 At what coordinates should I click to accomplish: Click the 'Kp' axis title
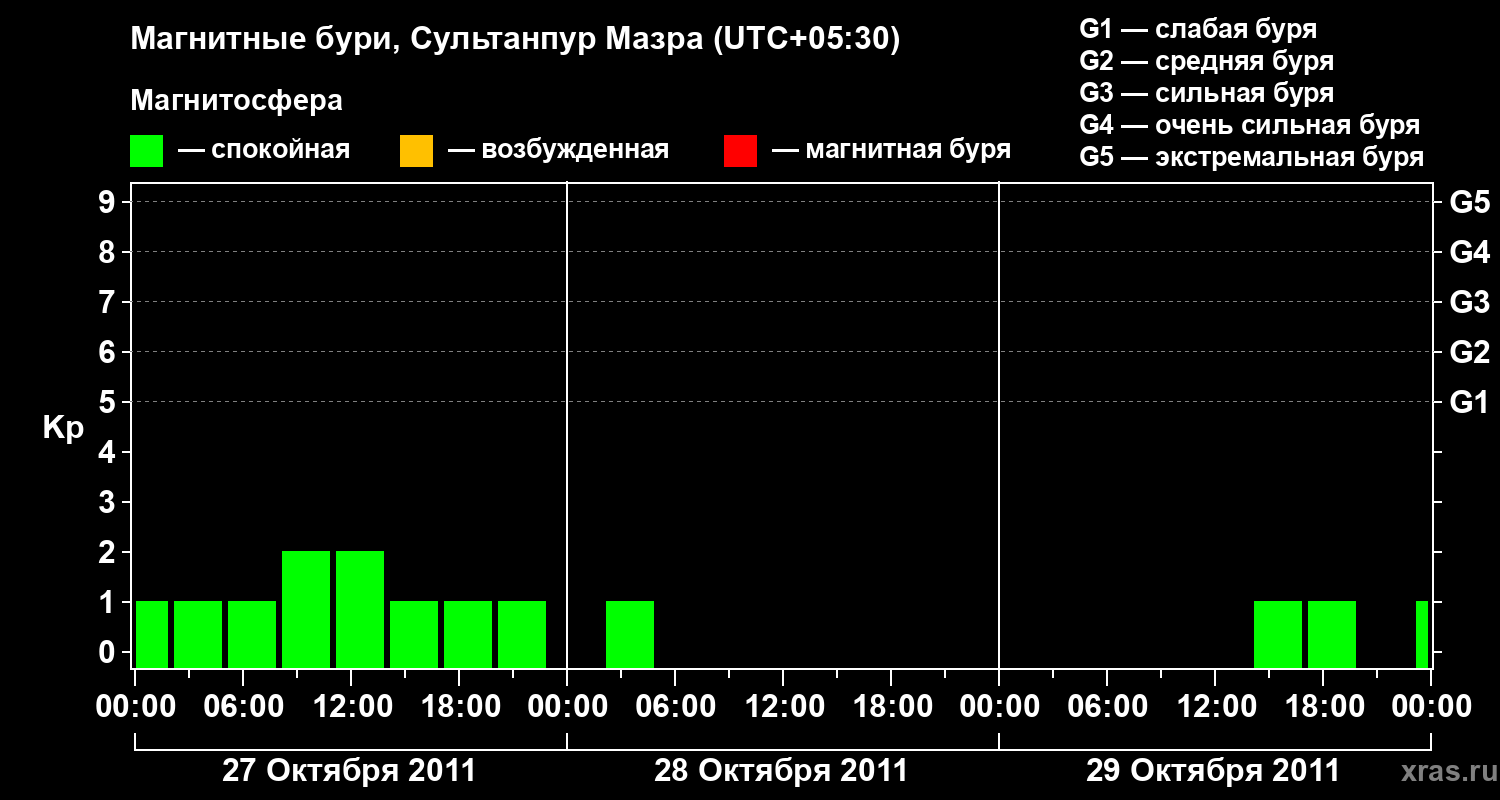63,429
